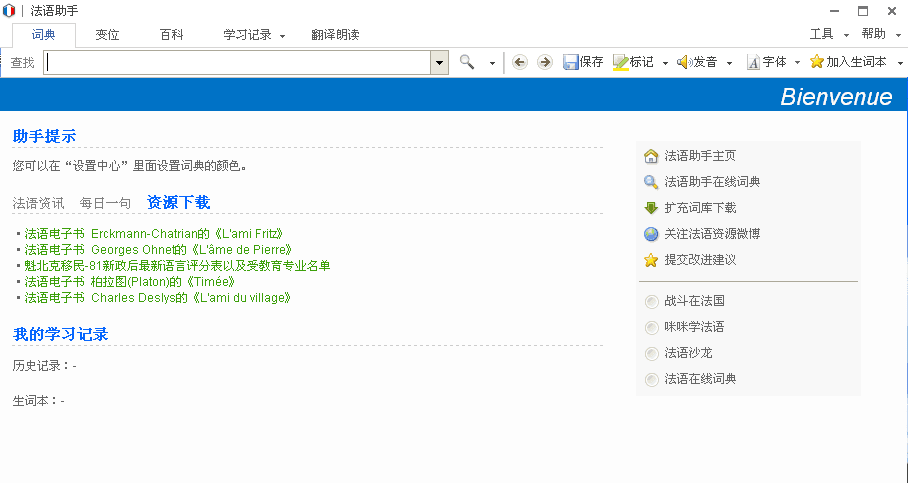This screenshot has height=483, width=908.
Task: Select the 咪咪学法语 radio option
Action: coord(652,327)
